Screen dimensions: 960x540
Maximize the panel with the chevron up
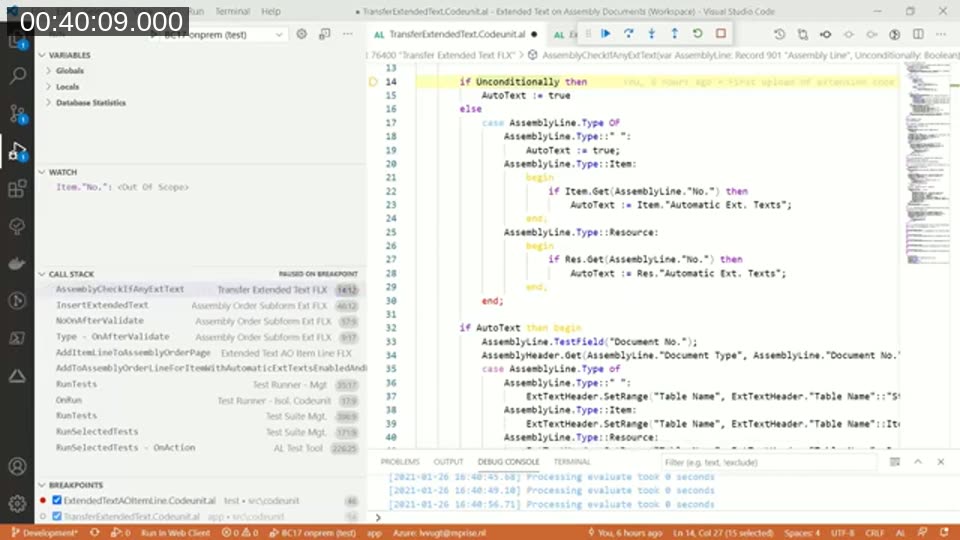(x=918, y=462)
